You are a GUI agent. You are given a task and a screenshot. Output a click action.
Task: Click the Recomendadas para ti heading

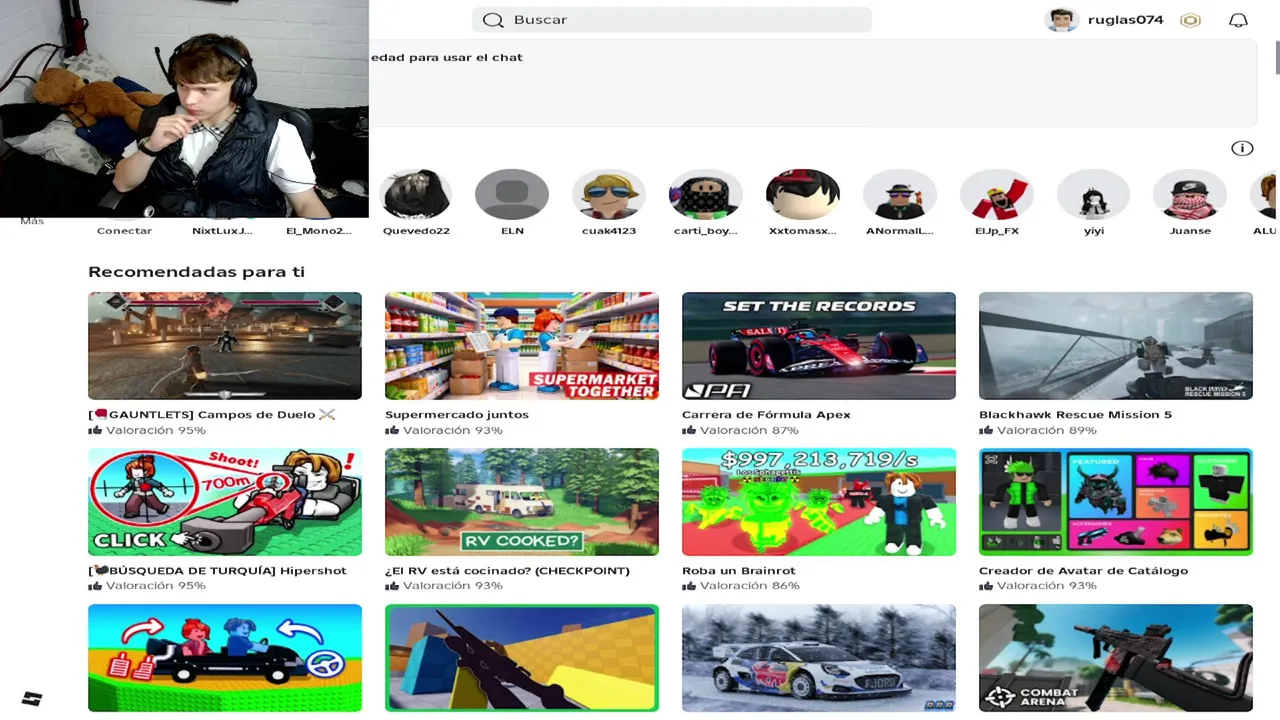pos(196,272)
